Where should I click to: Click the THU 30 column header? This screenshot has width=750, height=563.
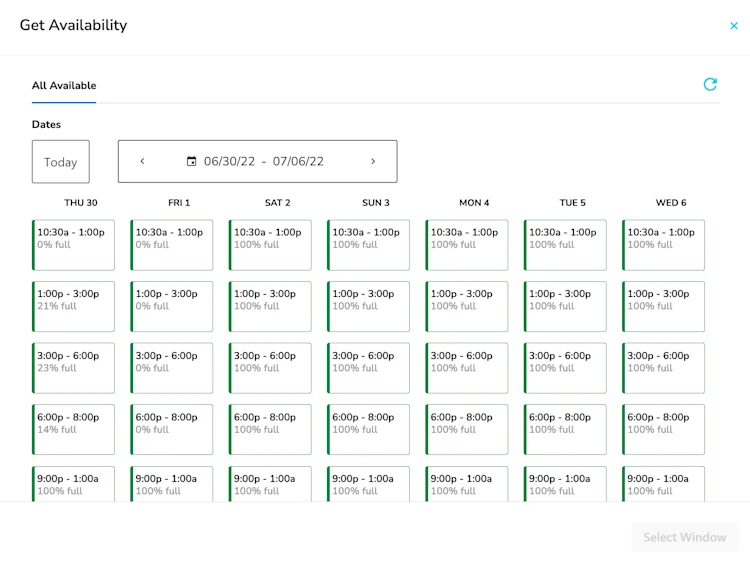[x=81, y=203]
